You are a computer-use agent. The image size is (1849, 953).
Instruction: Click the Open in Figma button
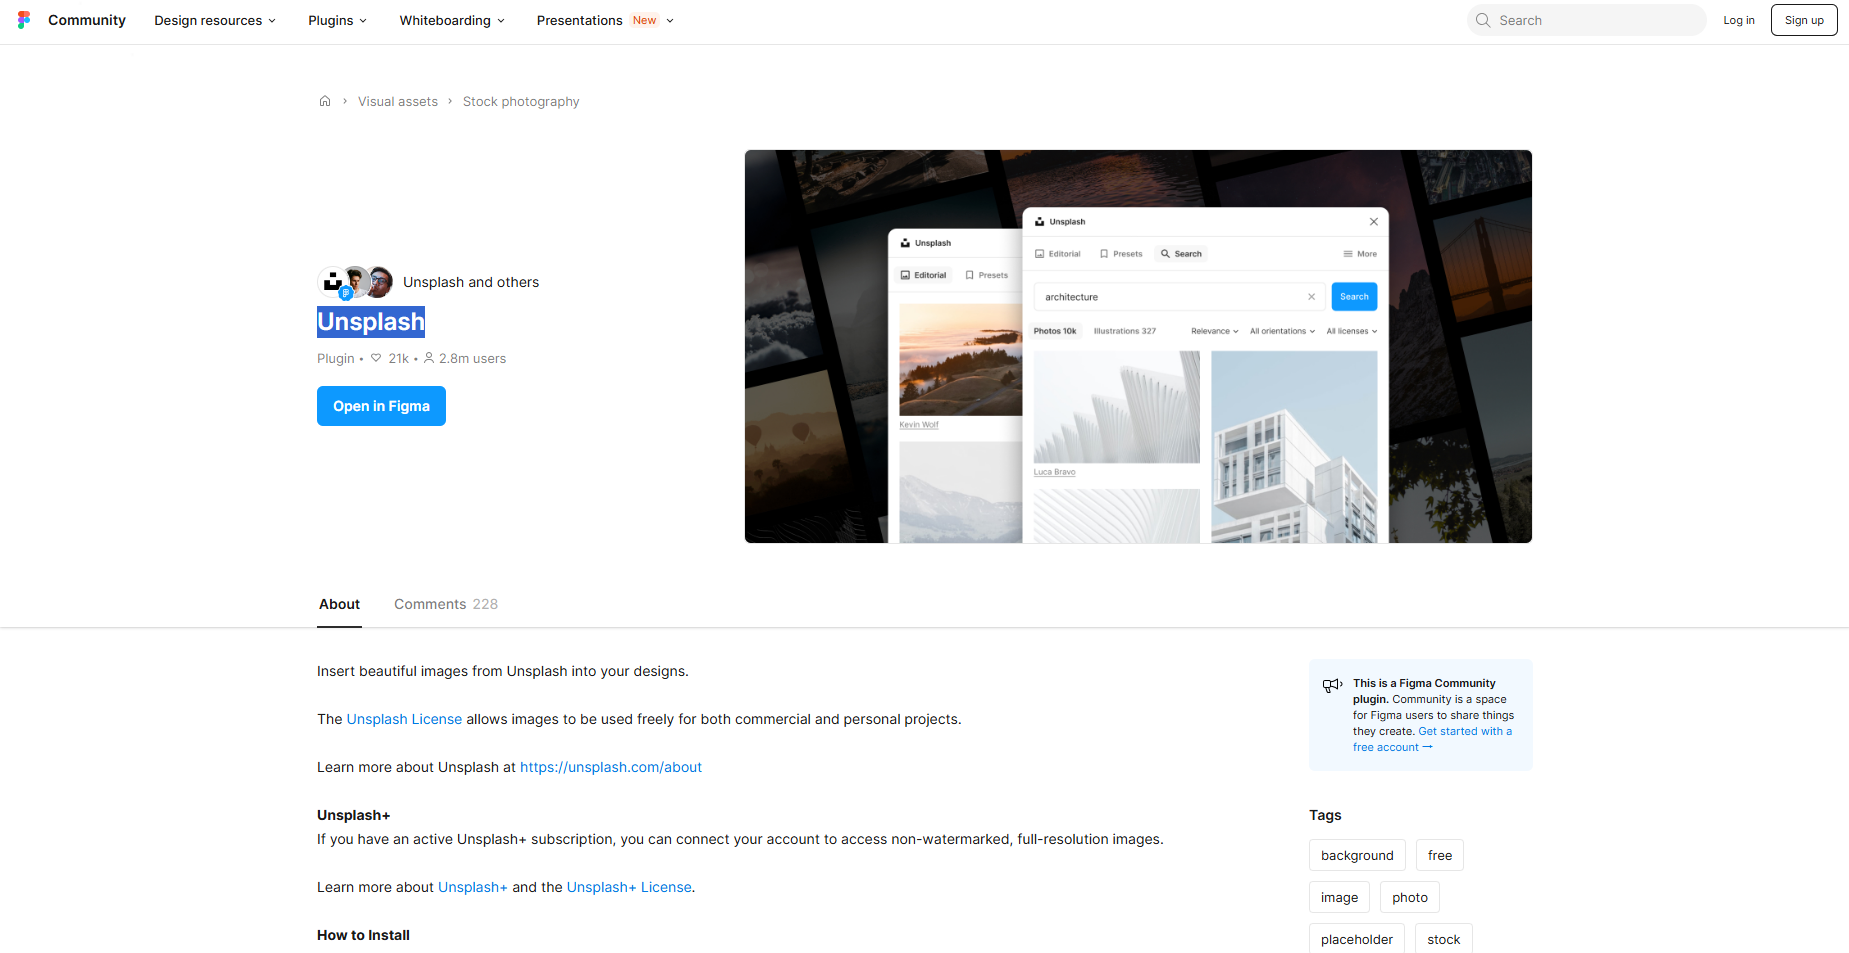click(381, 406)
